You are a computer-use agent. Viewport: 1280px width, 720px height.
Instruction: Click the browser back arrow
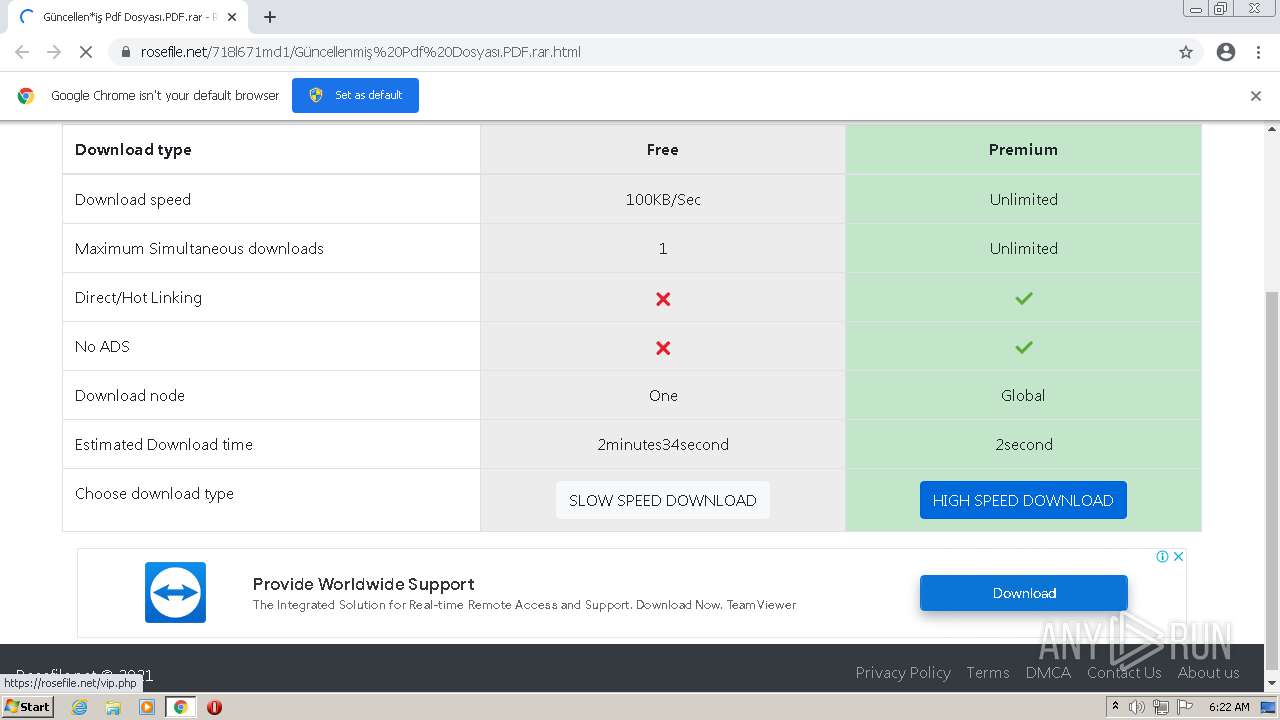point(22,52)
